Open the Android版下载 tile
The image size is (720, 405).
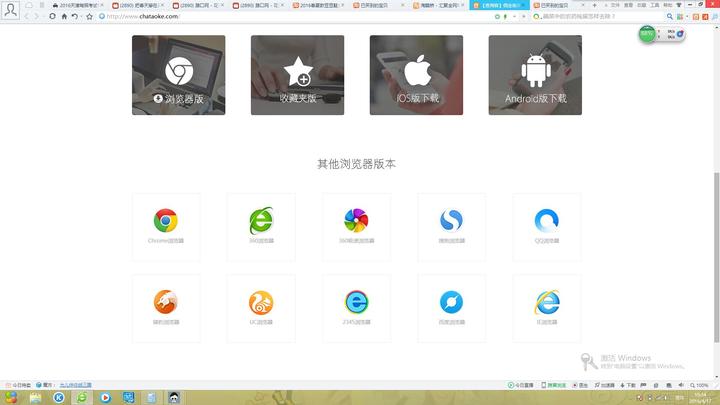click(535, 75)
